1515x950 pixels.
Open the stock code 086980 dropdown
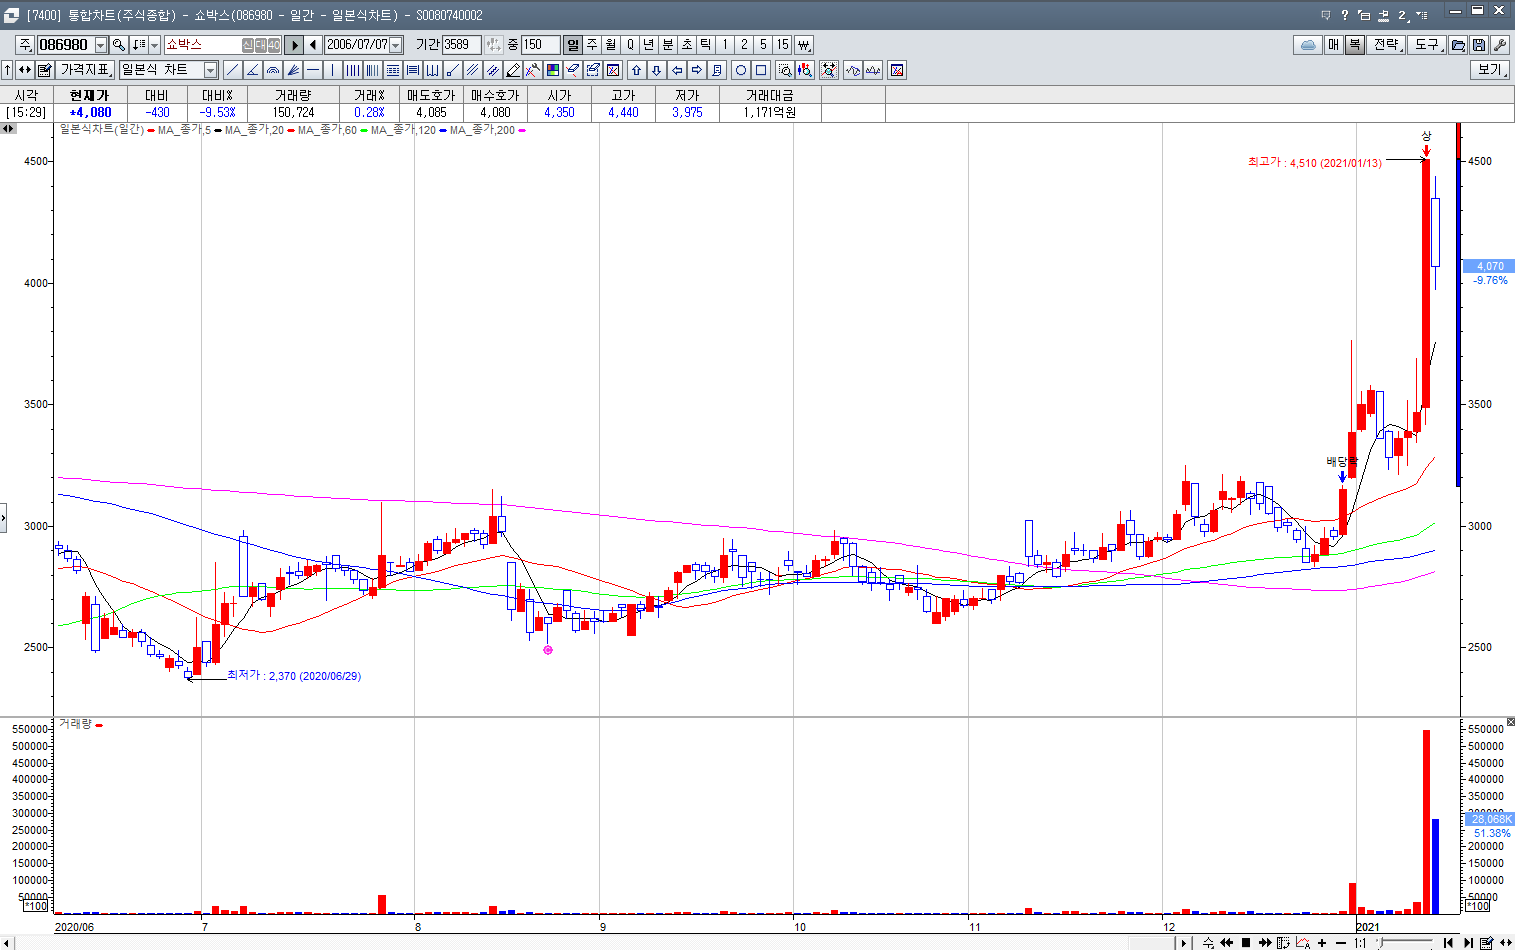point(101,45)
